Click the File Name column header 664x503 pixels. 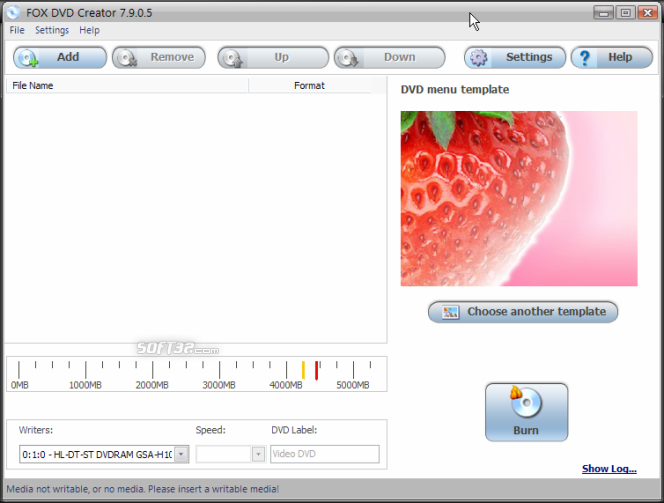127,86
